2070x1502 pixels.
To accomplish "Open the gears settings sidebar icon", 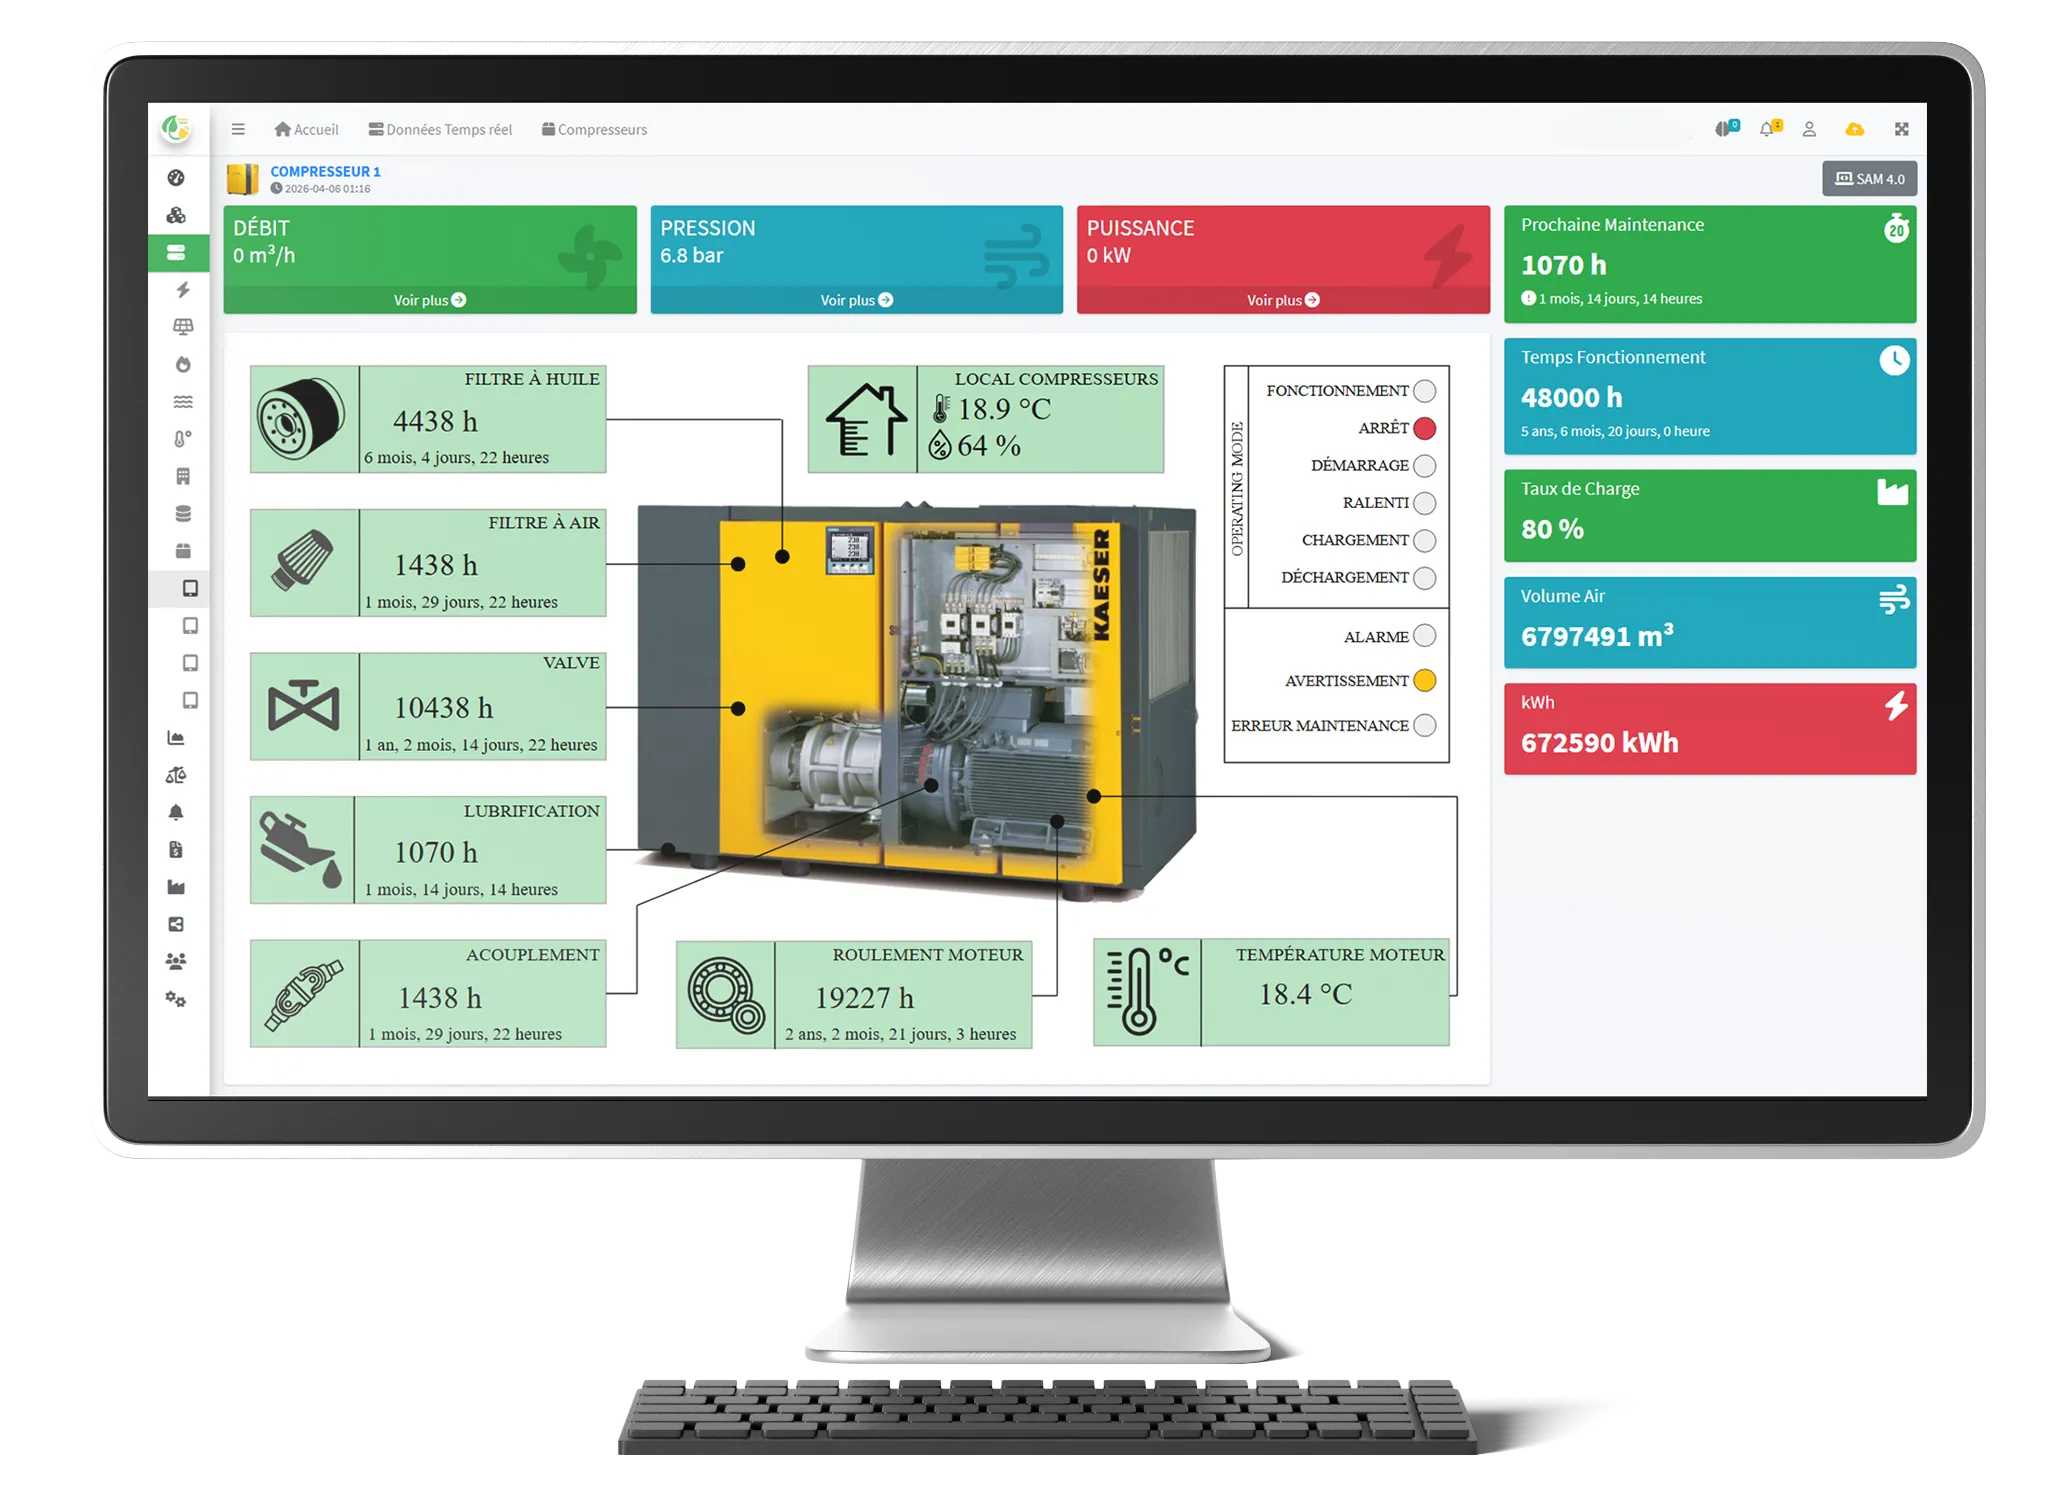I will click(x=176, y=999).
